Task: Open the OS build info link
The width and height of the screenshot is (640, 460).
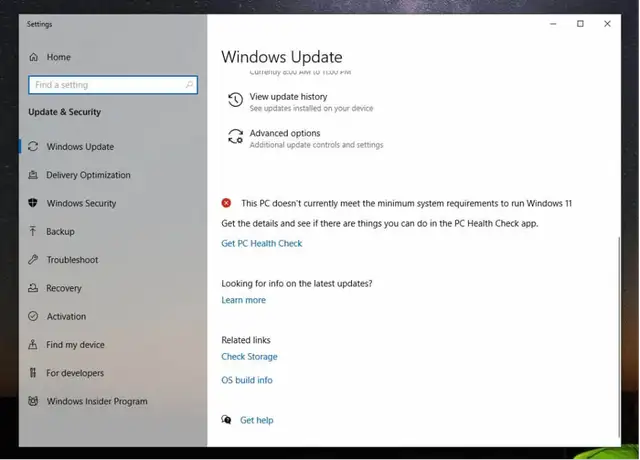Action: point(247,380)
